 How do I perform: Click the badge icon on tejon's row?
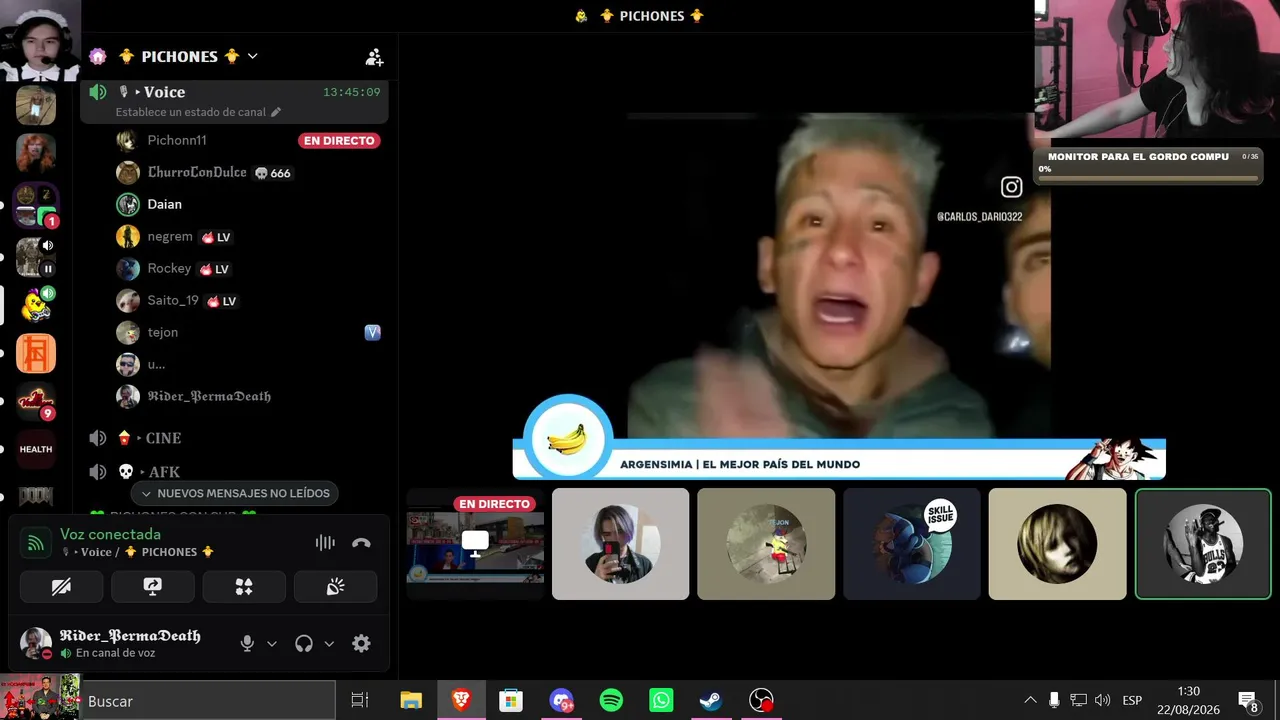tap(373, 333)
